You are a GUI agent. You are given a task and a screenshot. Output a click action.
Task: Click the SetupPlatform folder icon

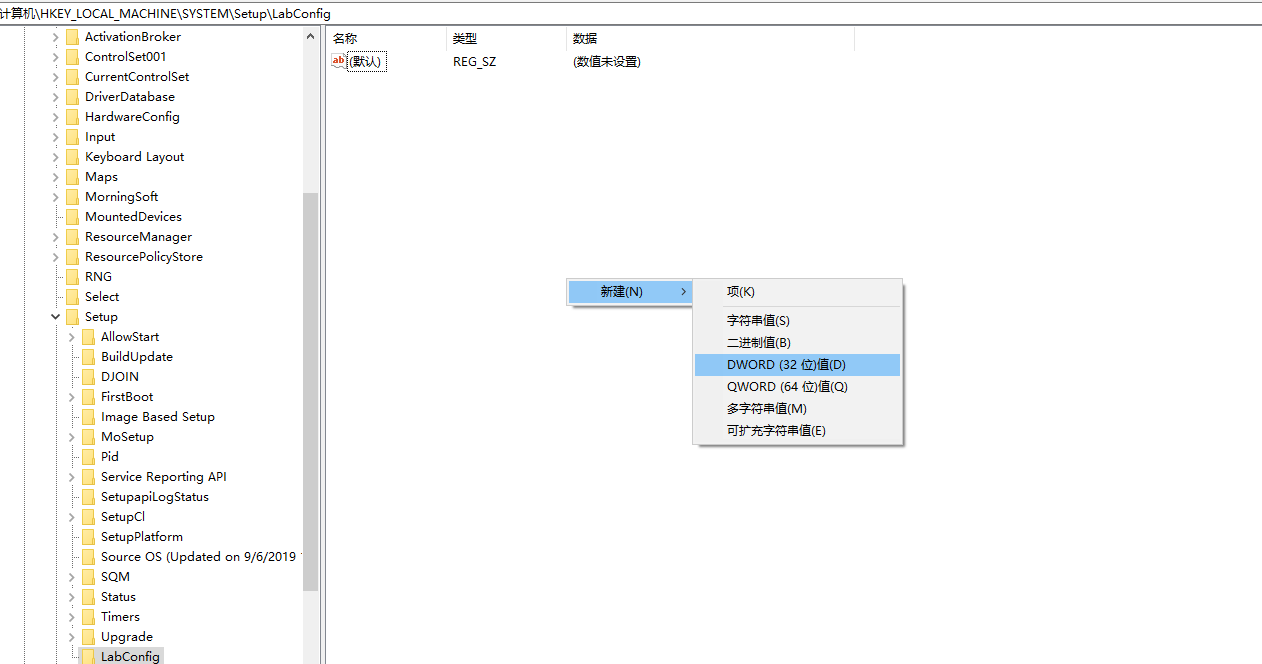[x=88, y=537]
